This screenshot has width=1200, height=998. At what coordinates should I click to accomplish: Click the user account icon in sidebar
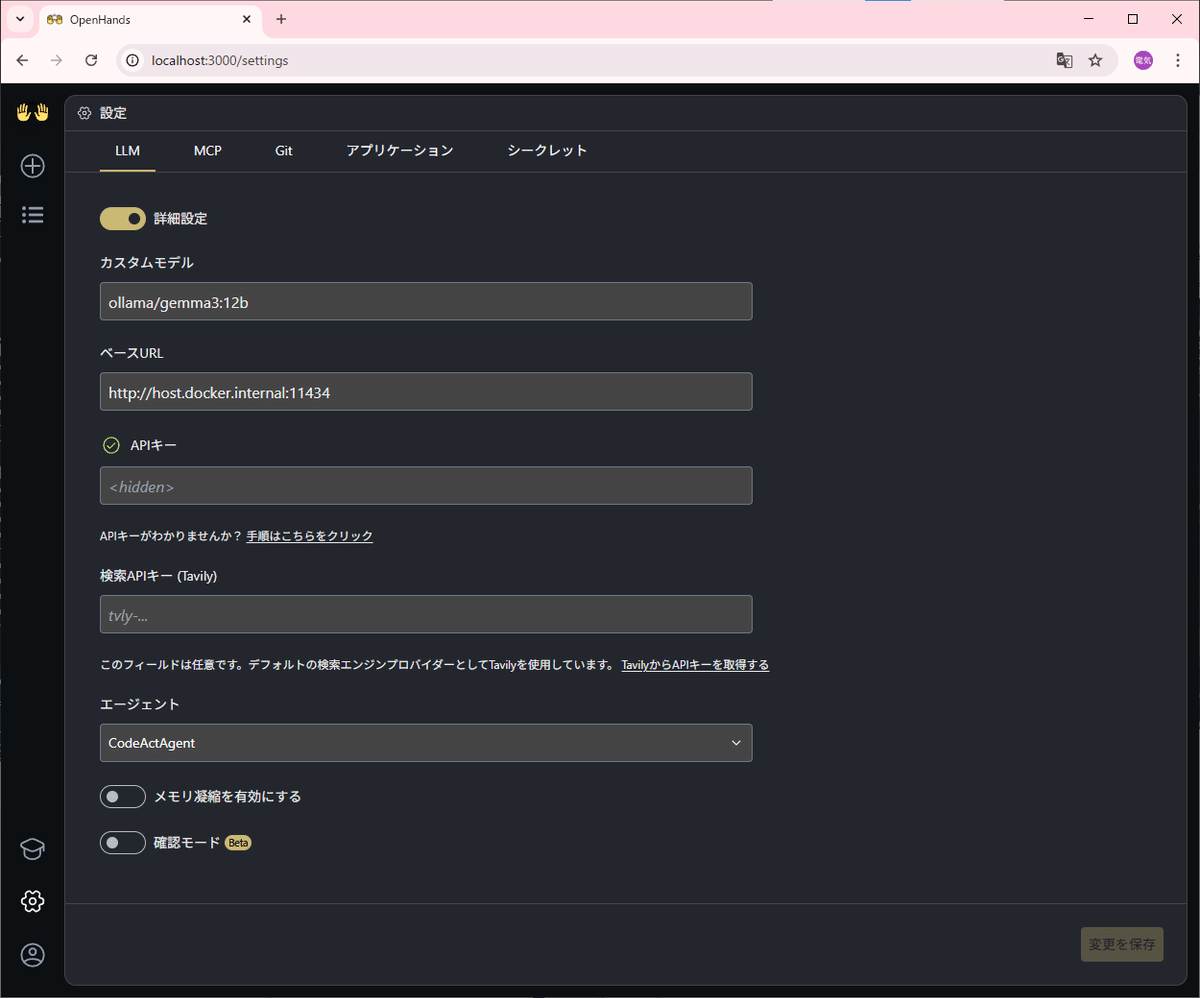pos(32,955)
